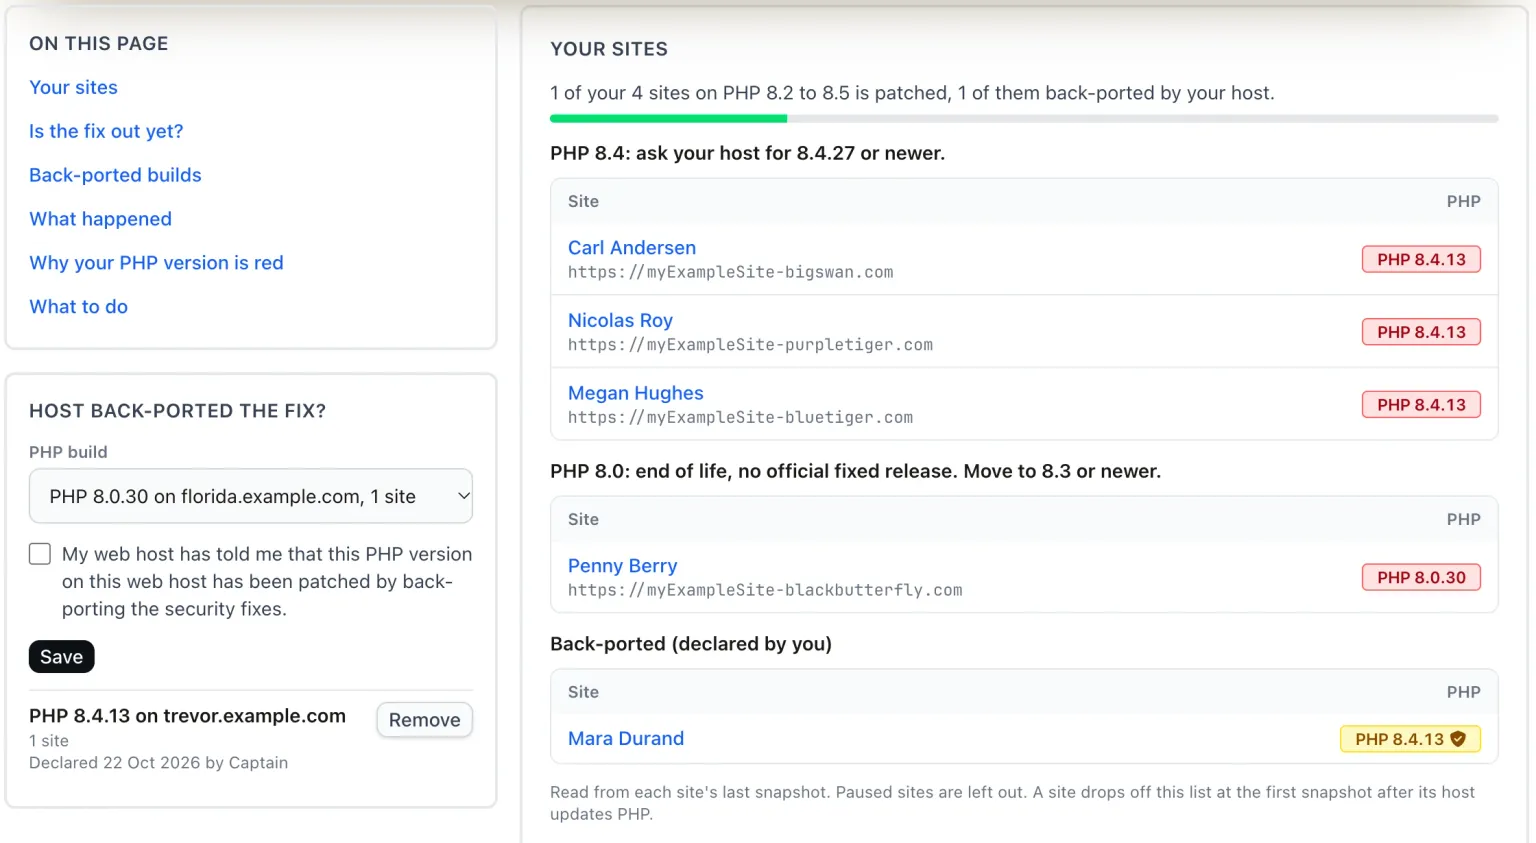Click the myExampleSite-blackbutterfly.com URL
Screen dimensions: 1536x843
tap(765, 590)
